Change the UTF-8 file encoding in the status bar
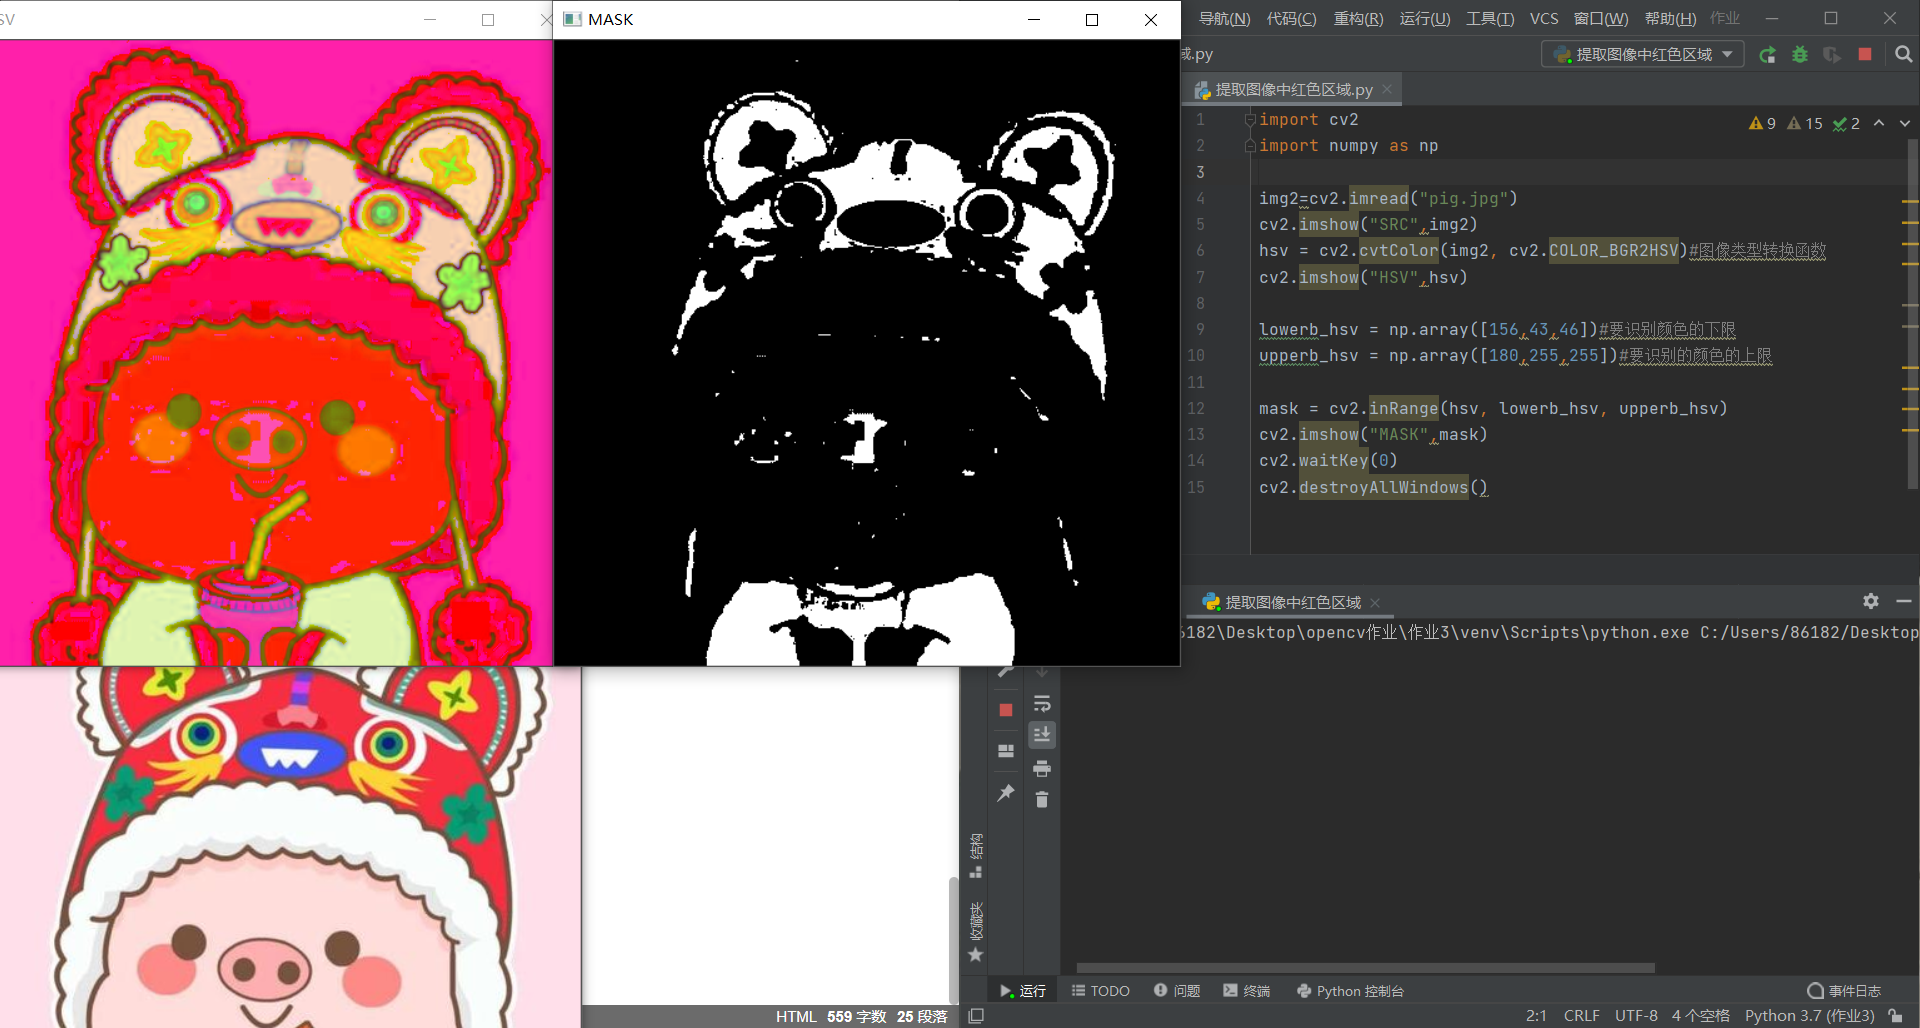The width and height of the screenshot is (1920, 1028). (x=1636, y=1015)
